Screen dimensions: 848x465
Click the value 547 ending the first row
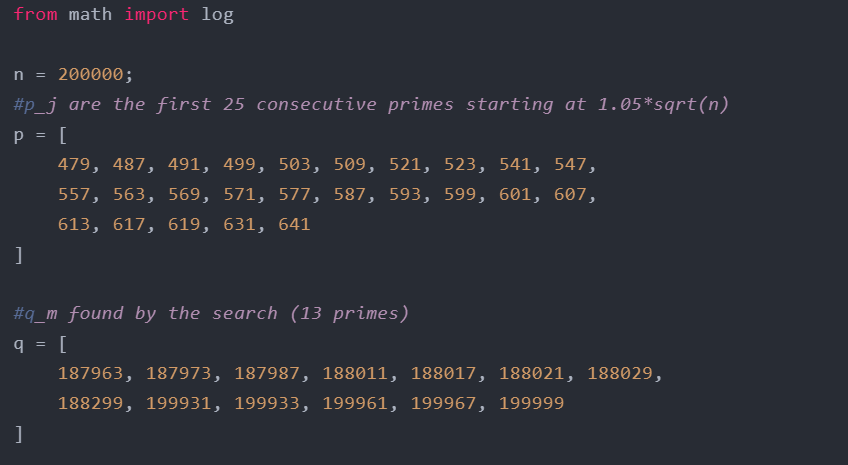point(576,165)
